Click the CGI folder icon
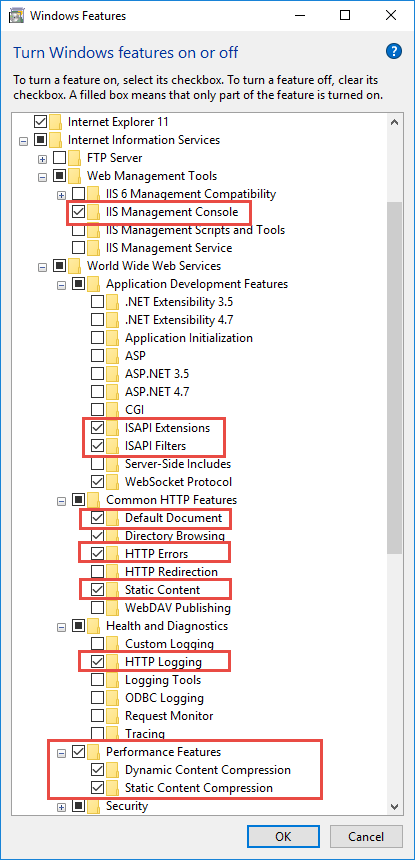Image resolution: width=415 pixels, height=860 pixels. coord(113,409)
